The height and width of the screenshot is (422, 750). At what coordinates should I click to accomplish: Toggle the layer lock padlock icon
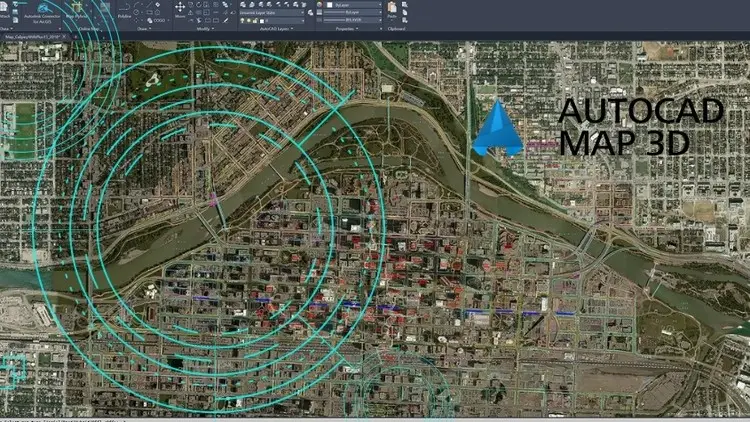click(x=255, y=21)
